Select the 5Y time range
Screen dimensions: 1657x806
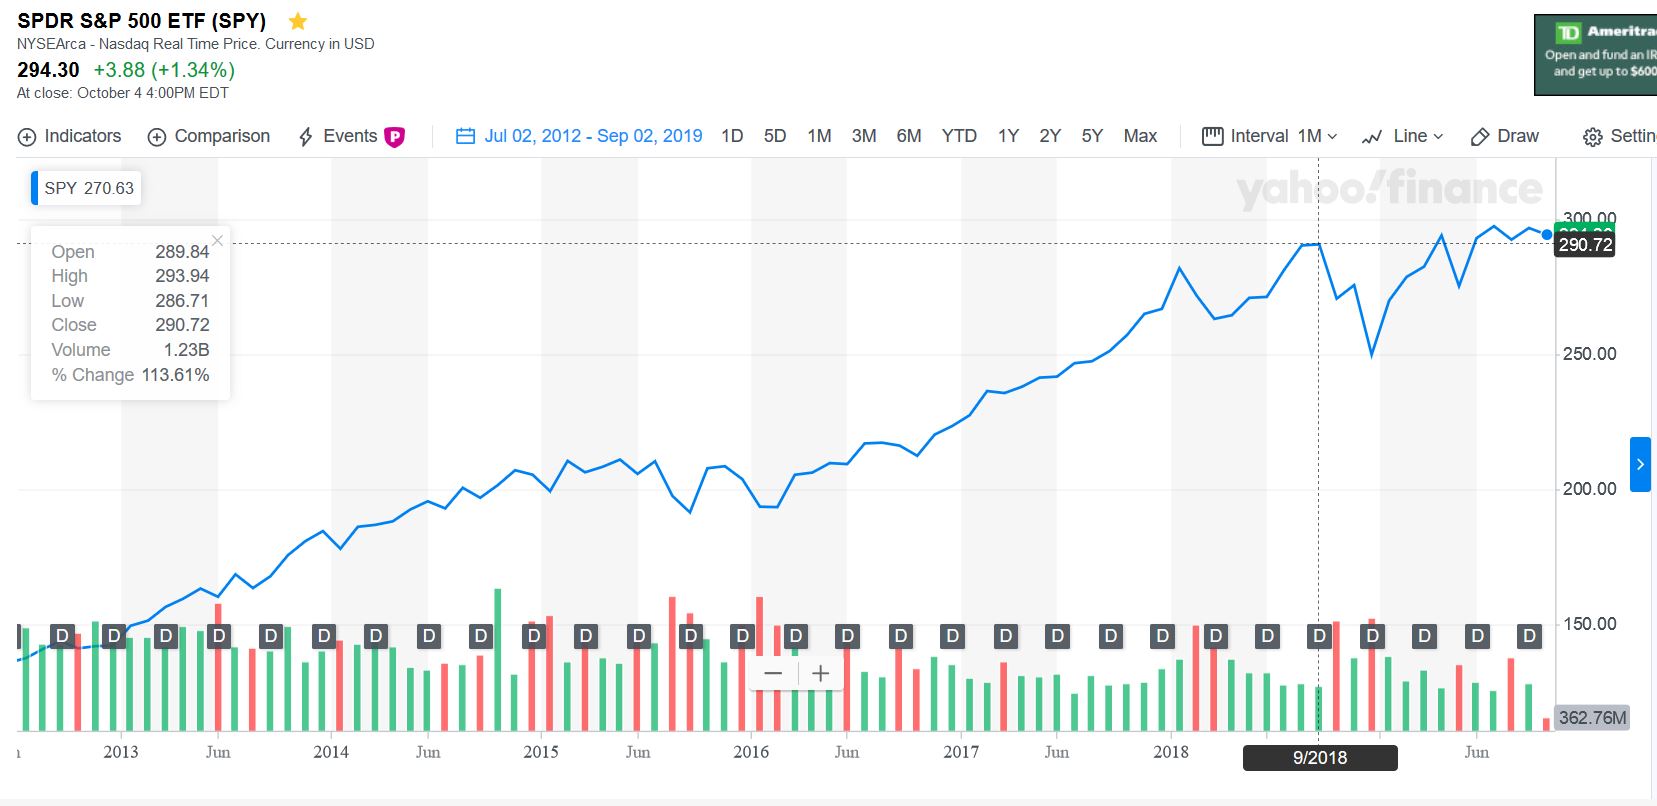(x=1092, y=136)
